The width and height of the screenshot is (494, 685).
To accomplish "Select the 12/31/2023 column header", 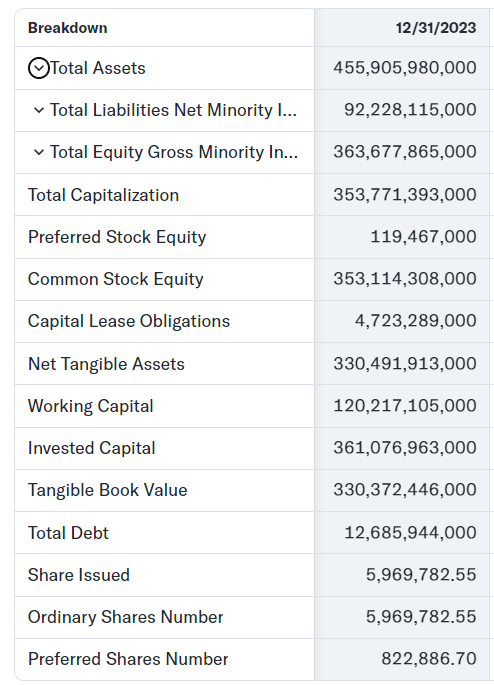I will (435, 28).
